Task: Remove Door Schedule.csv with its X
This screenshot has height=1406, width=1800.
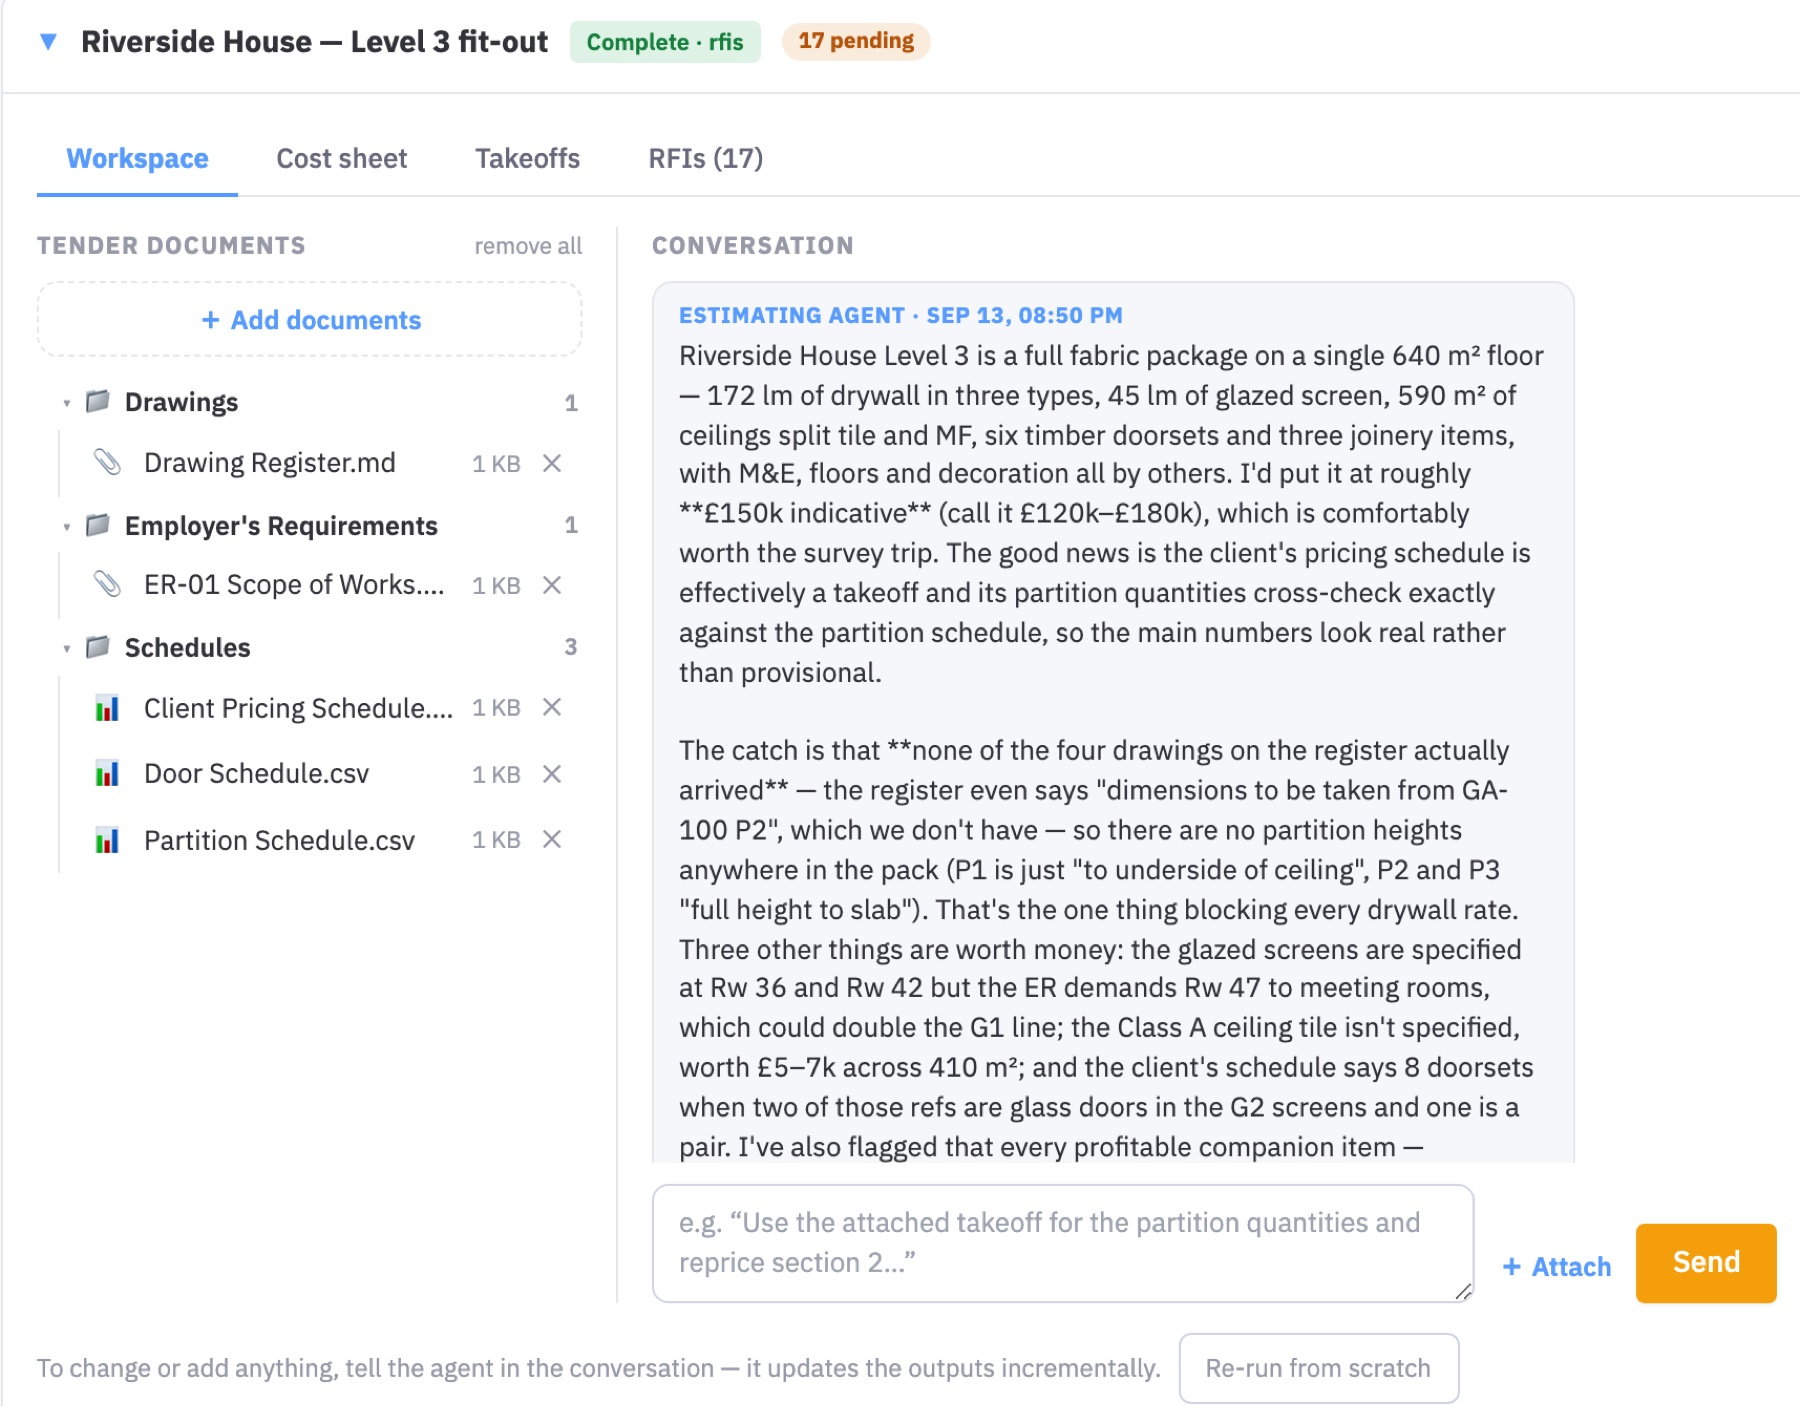Action: (552, 774)
